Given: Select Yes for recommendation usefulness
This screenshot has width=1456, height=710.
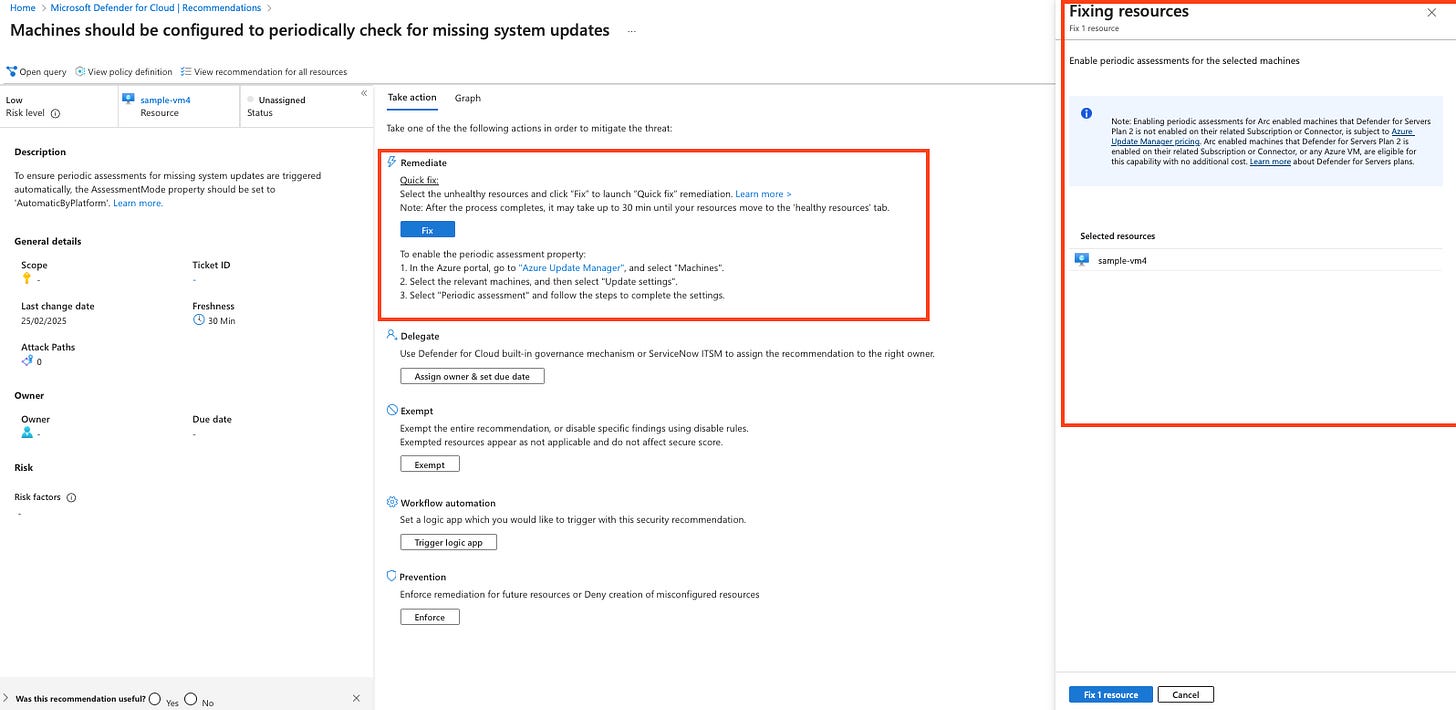Looking at the screenshot, I should tap(154, 699).
